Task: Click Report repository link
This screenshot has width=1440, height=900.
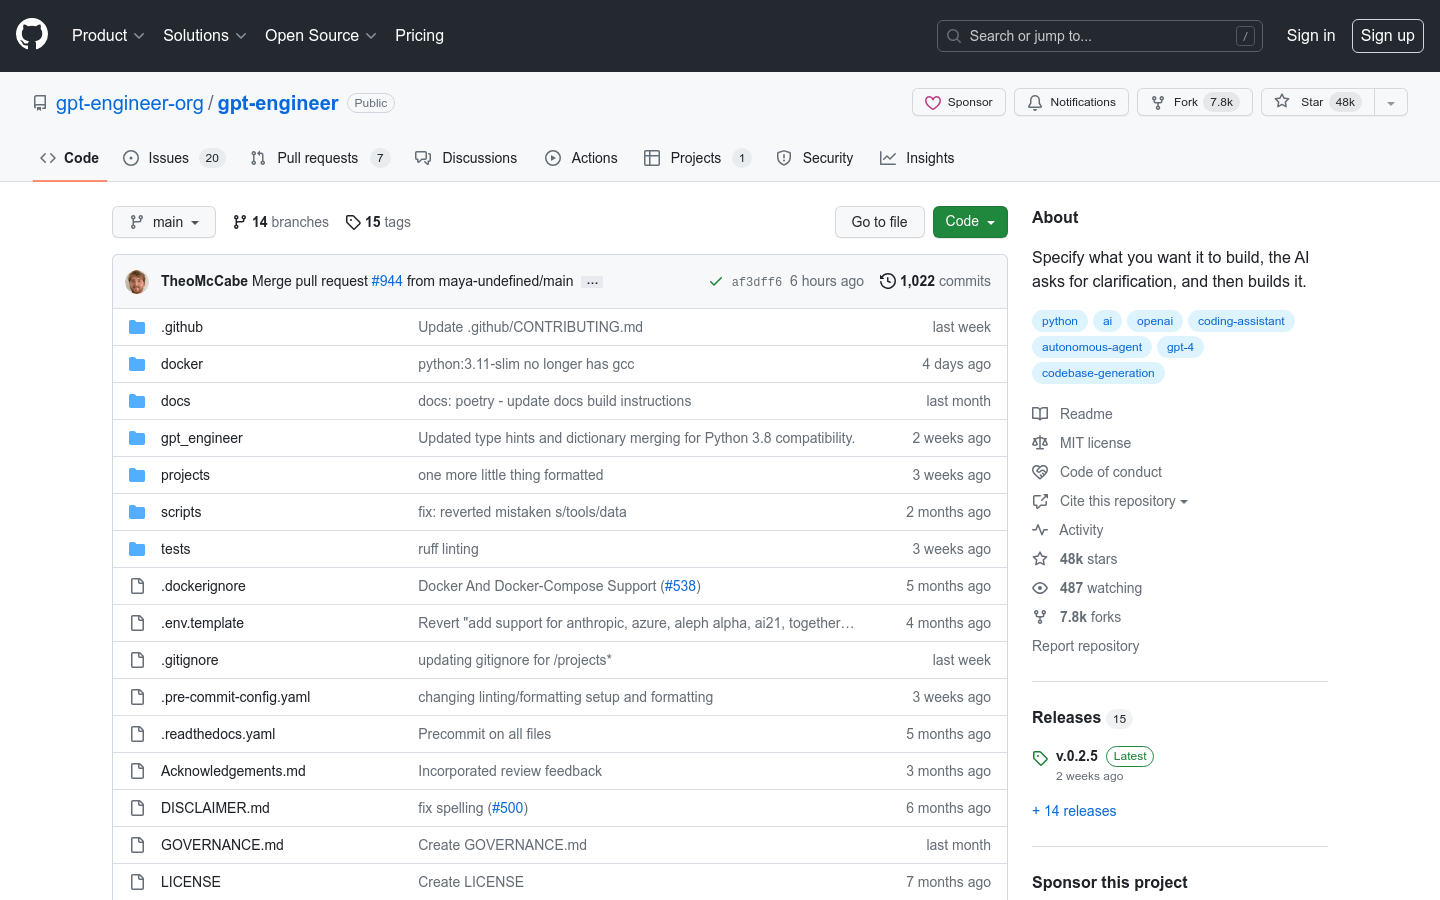Action: (1086, 646)
